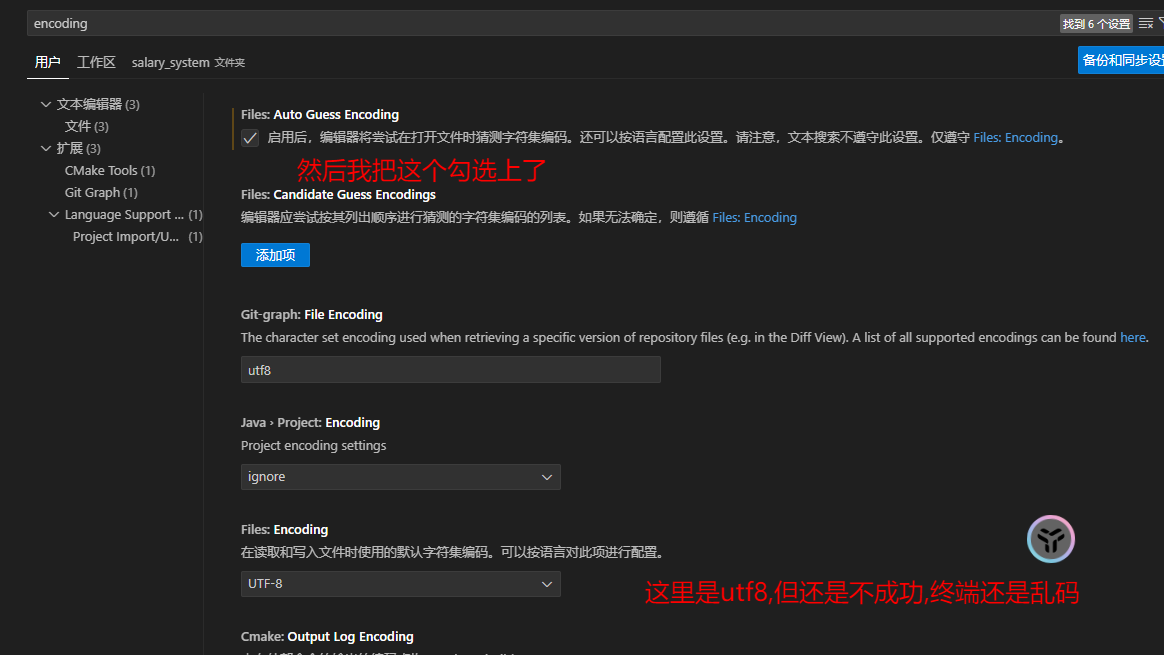Click the here link for supported encodings

point(1132,337)
